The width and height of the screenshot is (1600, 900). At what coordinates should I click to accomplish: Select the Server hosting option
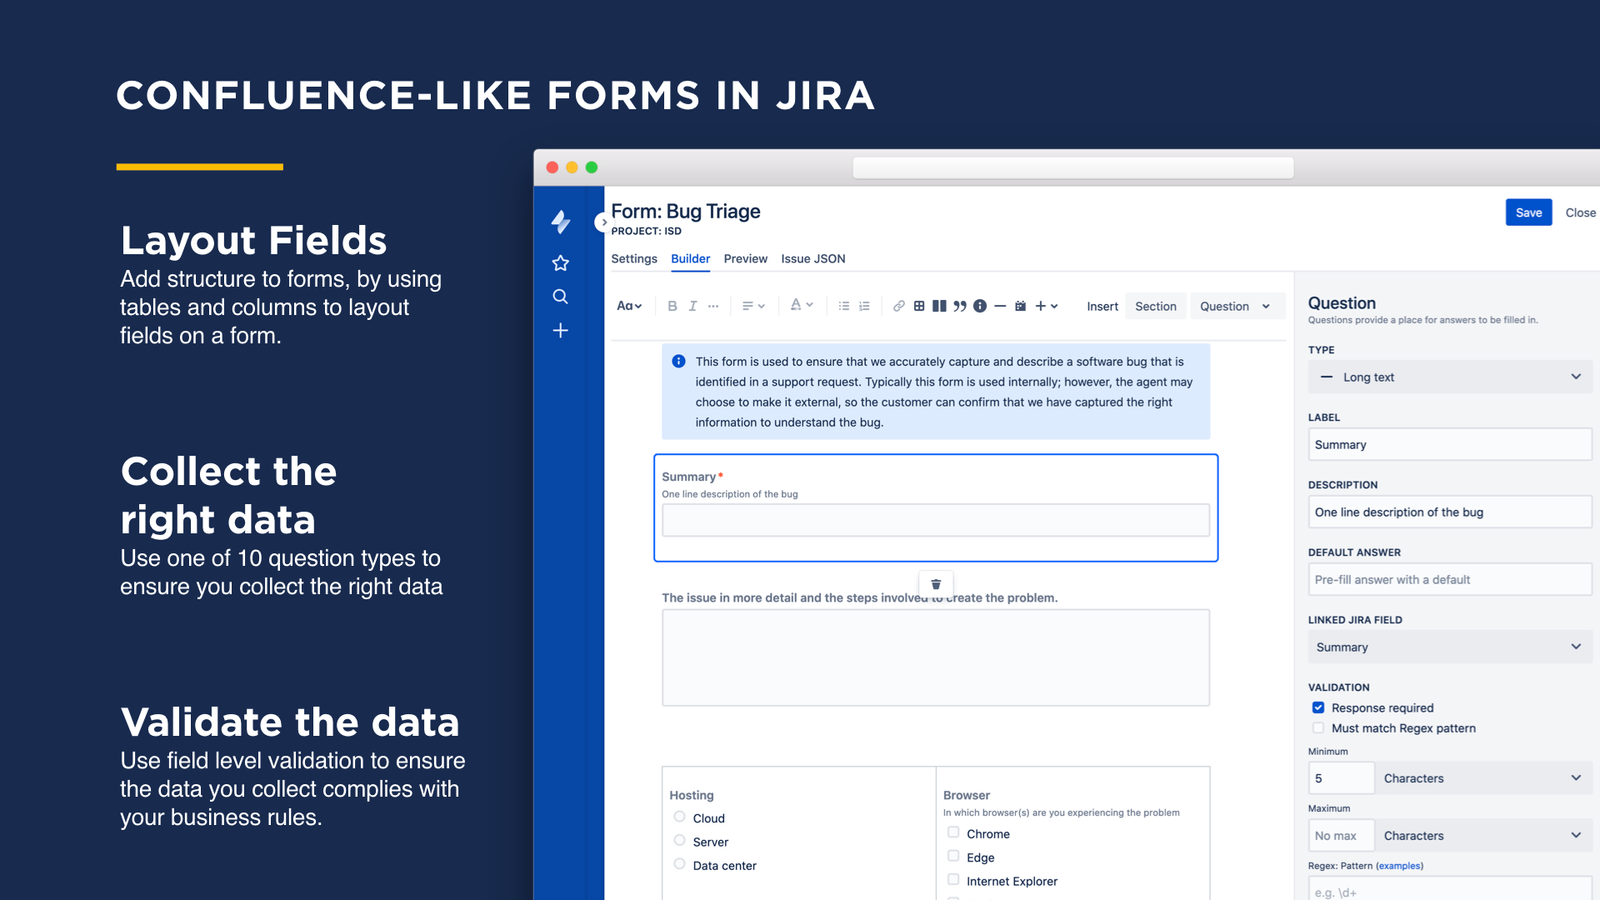pos(680,841)
